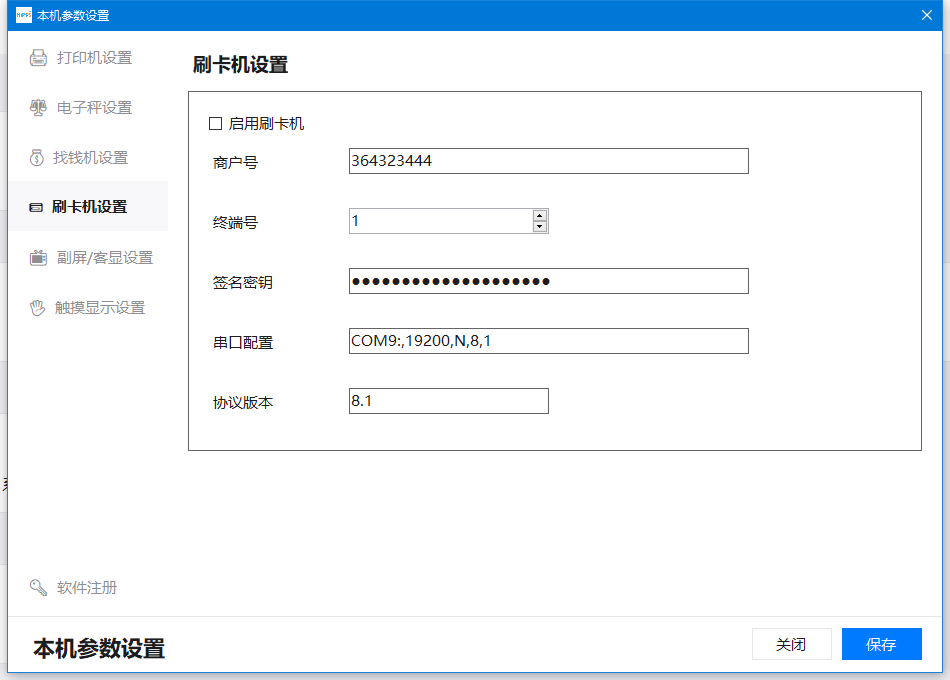Close the 本机参数设置 window
Image resolution: width=950 pixels, height=680 pixels.
click(926, 15)
